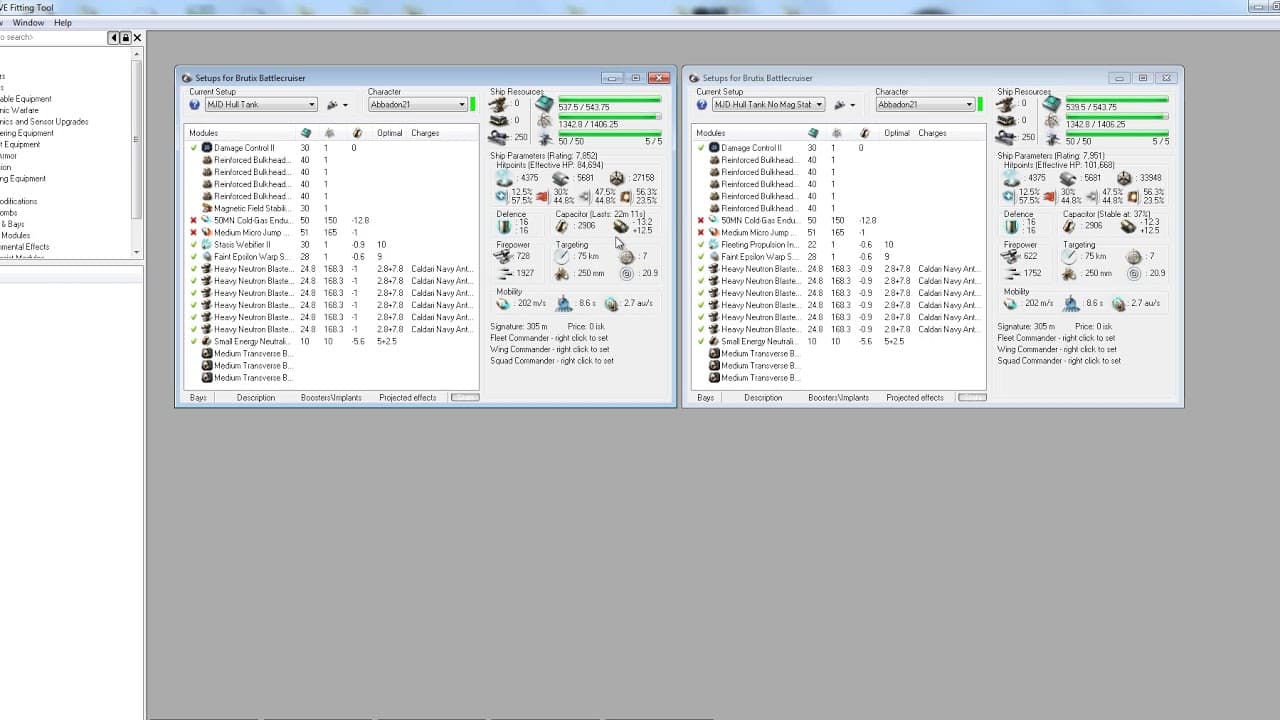Screen dimensions: 1280x720
Task: Click the browser panel vertical scrollbar
Action: (137, 152)
